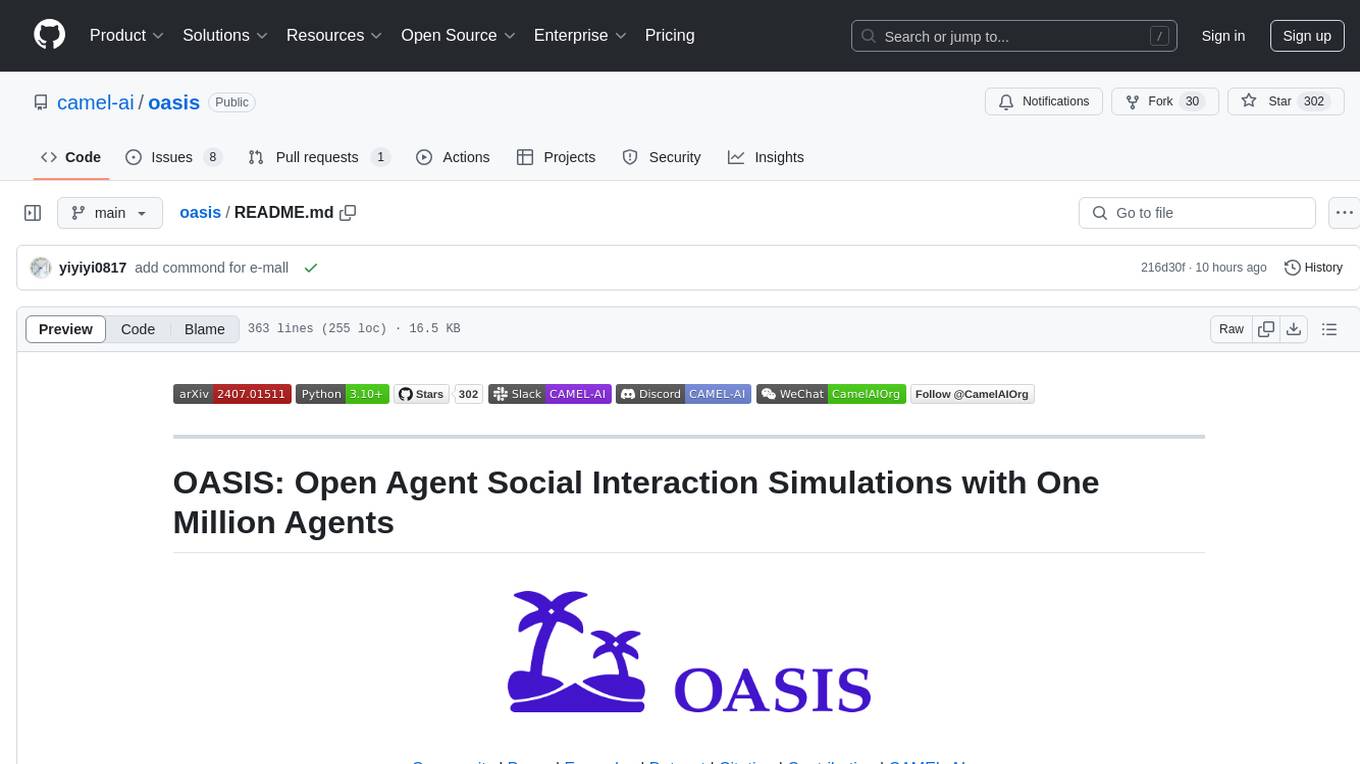This screenshot has width=1360, height=764.
Task: Click the 363 lines file size text
Action: [353, 329]
